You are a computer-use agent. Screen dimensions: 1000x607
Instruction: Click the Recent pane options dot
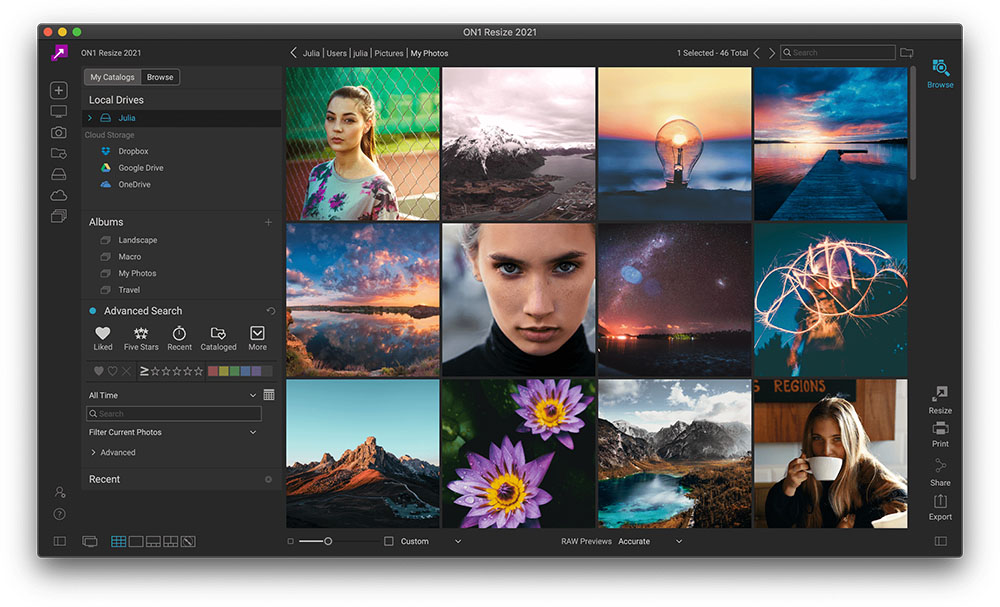(x=268, y=479)
